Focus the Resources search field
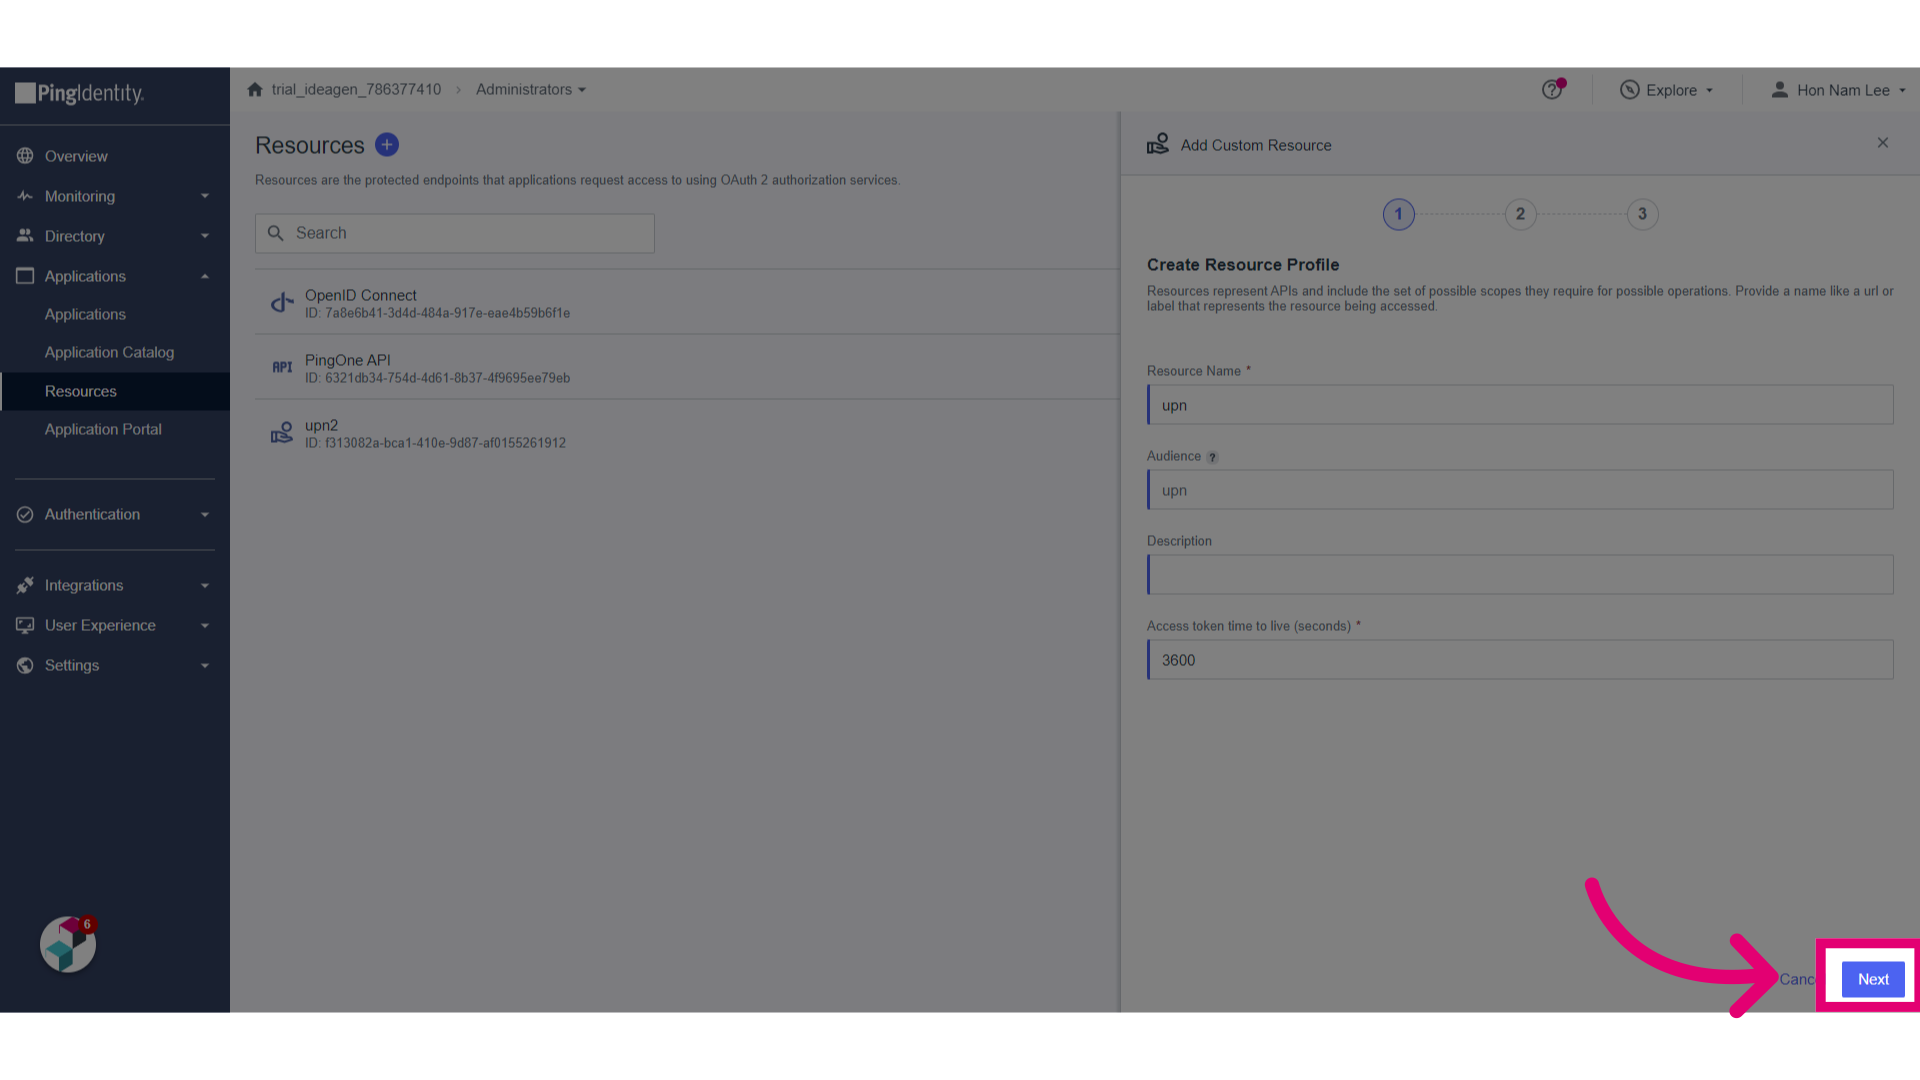The width and height of the screenshot is (1920, 1080). [x=455, y=233]
